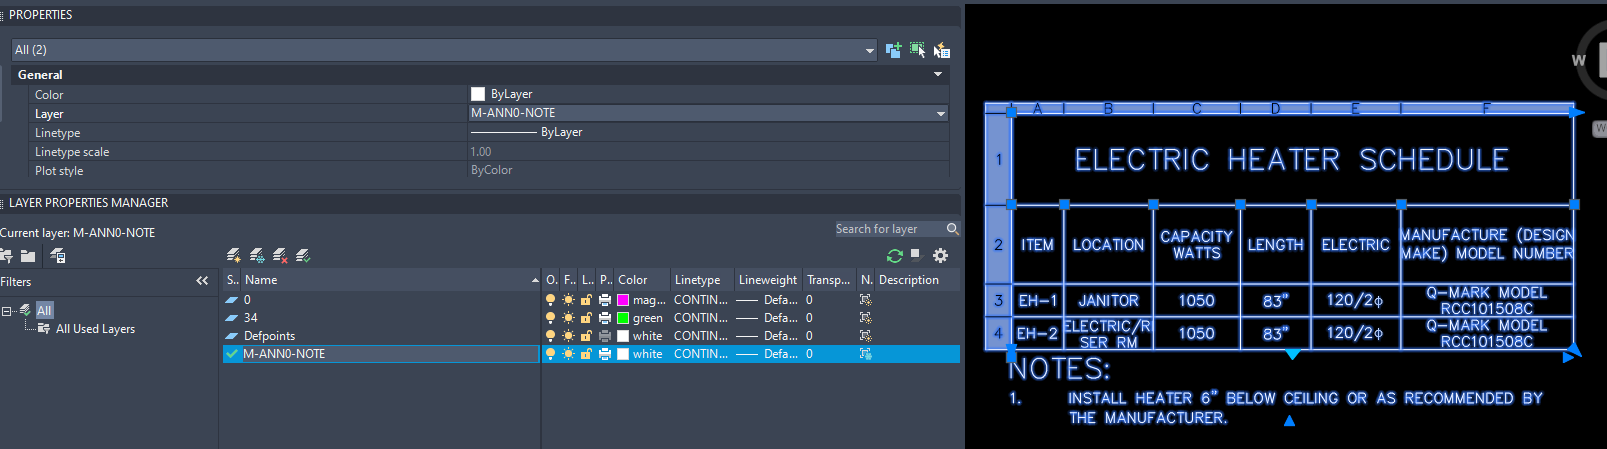Click the layer search magnifier icon
This screenshot has width=1607, height=449.
click(x=952, y=229)
